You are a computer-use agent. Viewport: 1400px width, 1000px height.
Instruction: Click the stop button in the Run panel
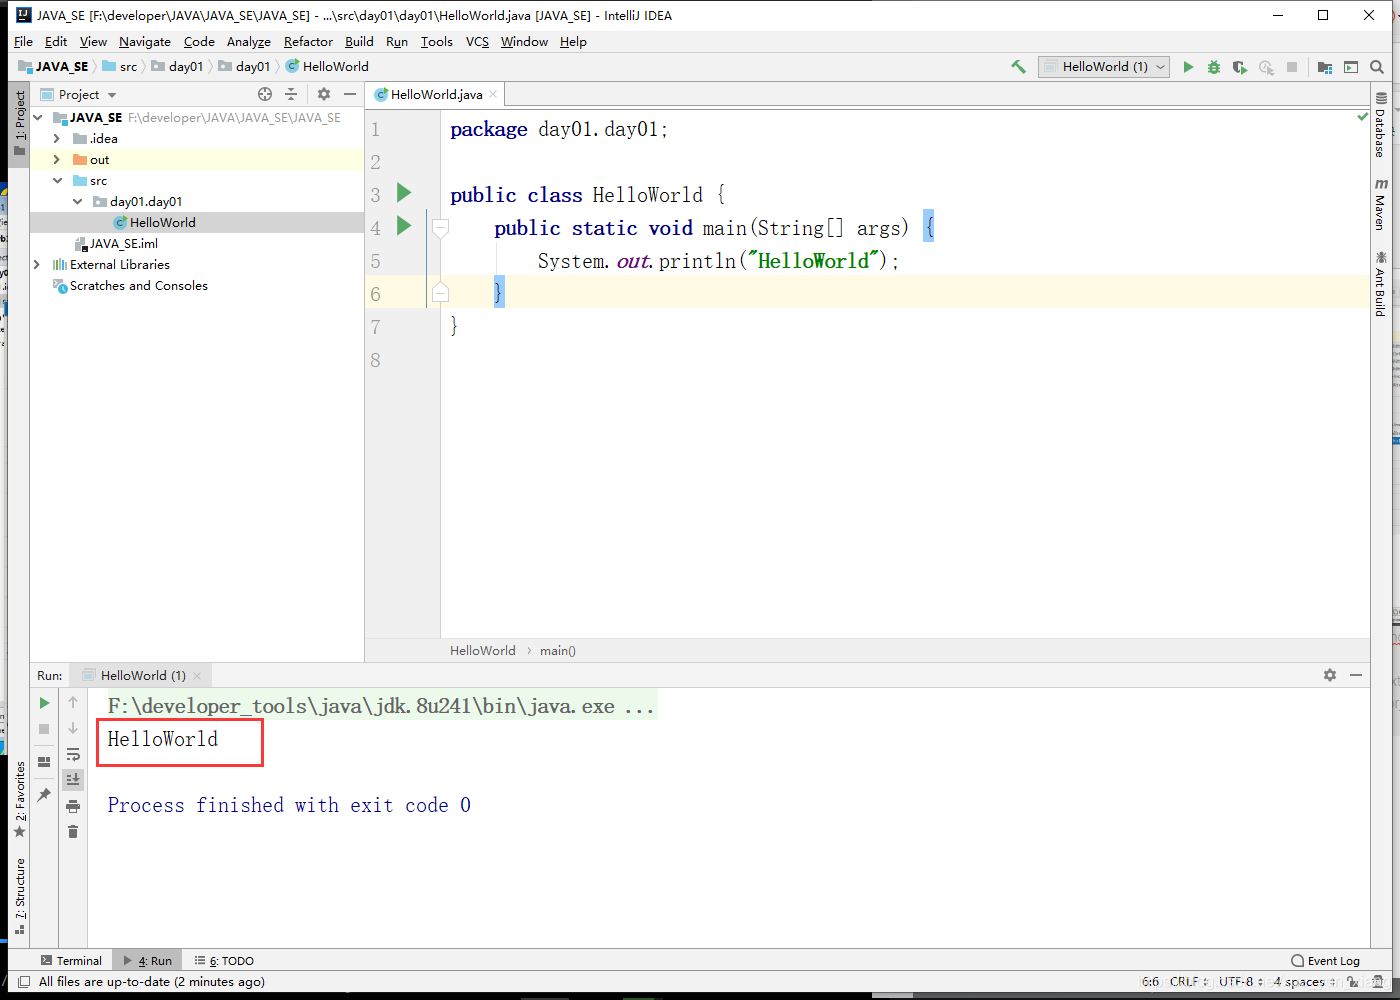(x=44, y=729)
